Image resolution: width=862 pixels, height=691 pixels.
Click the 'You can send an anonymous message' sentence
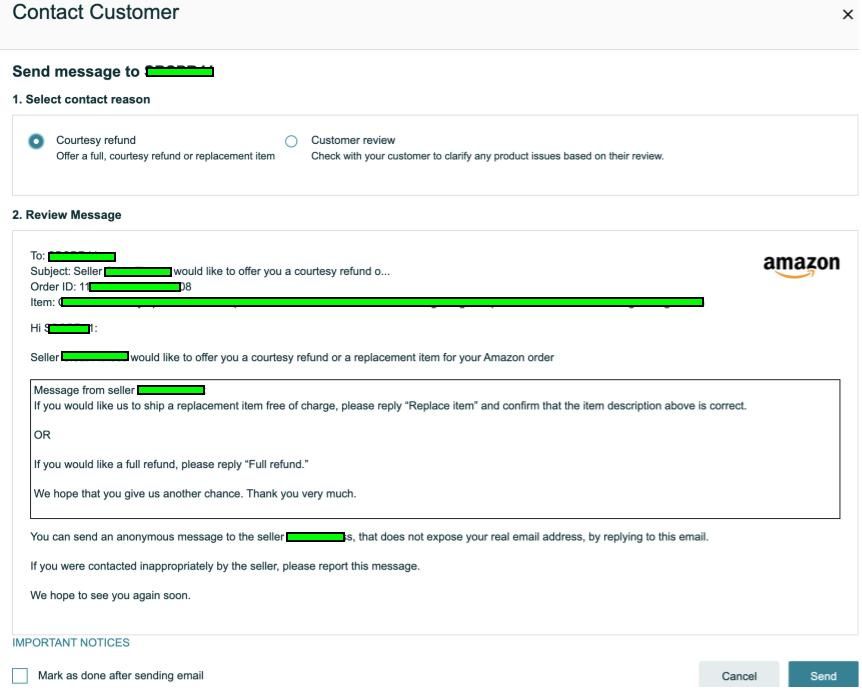click(x=369, y=537)
